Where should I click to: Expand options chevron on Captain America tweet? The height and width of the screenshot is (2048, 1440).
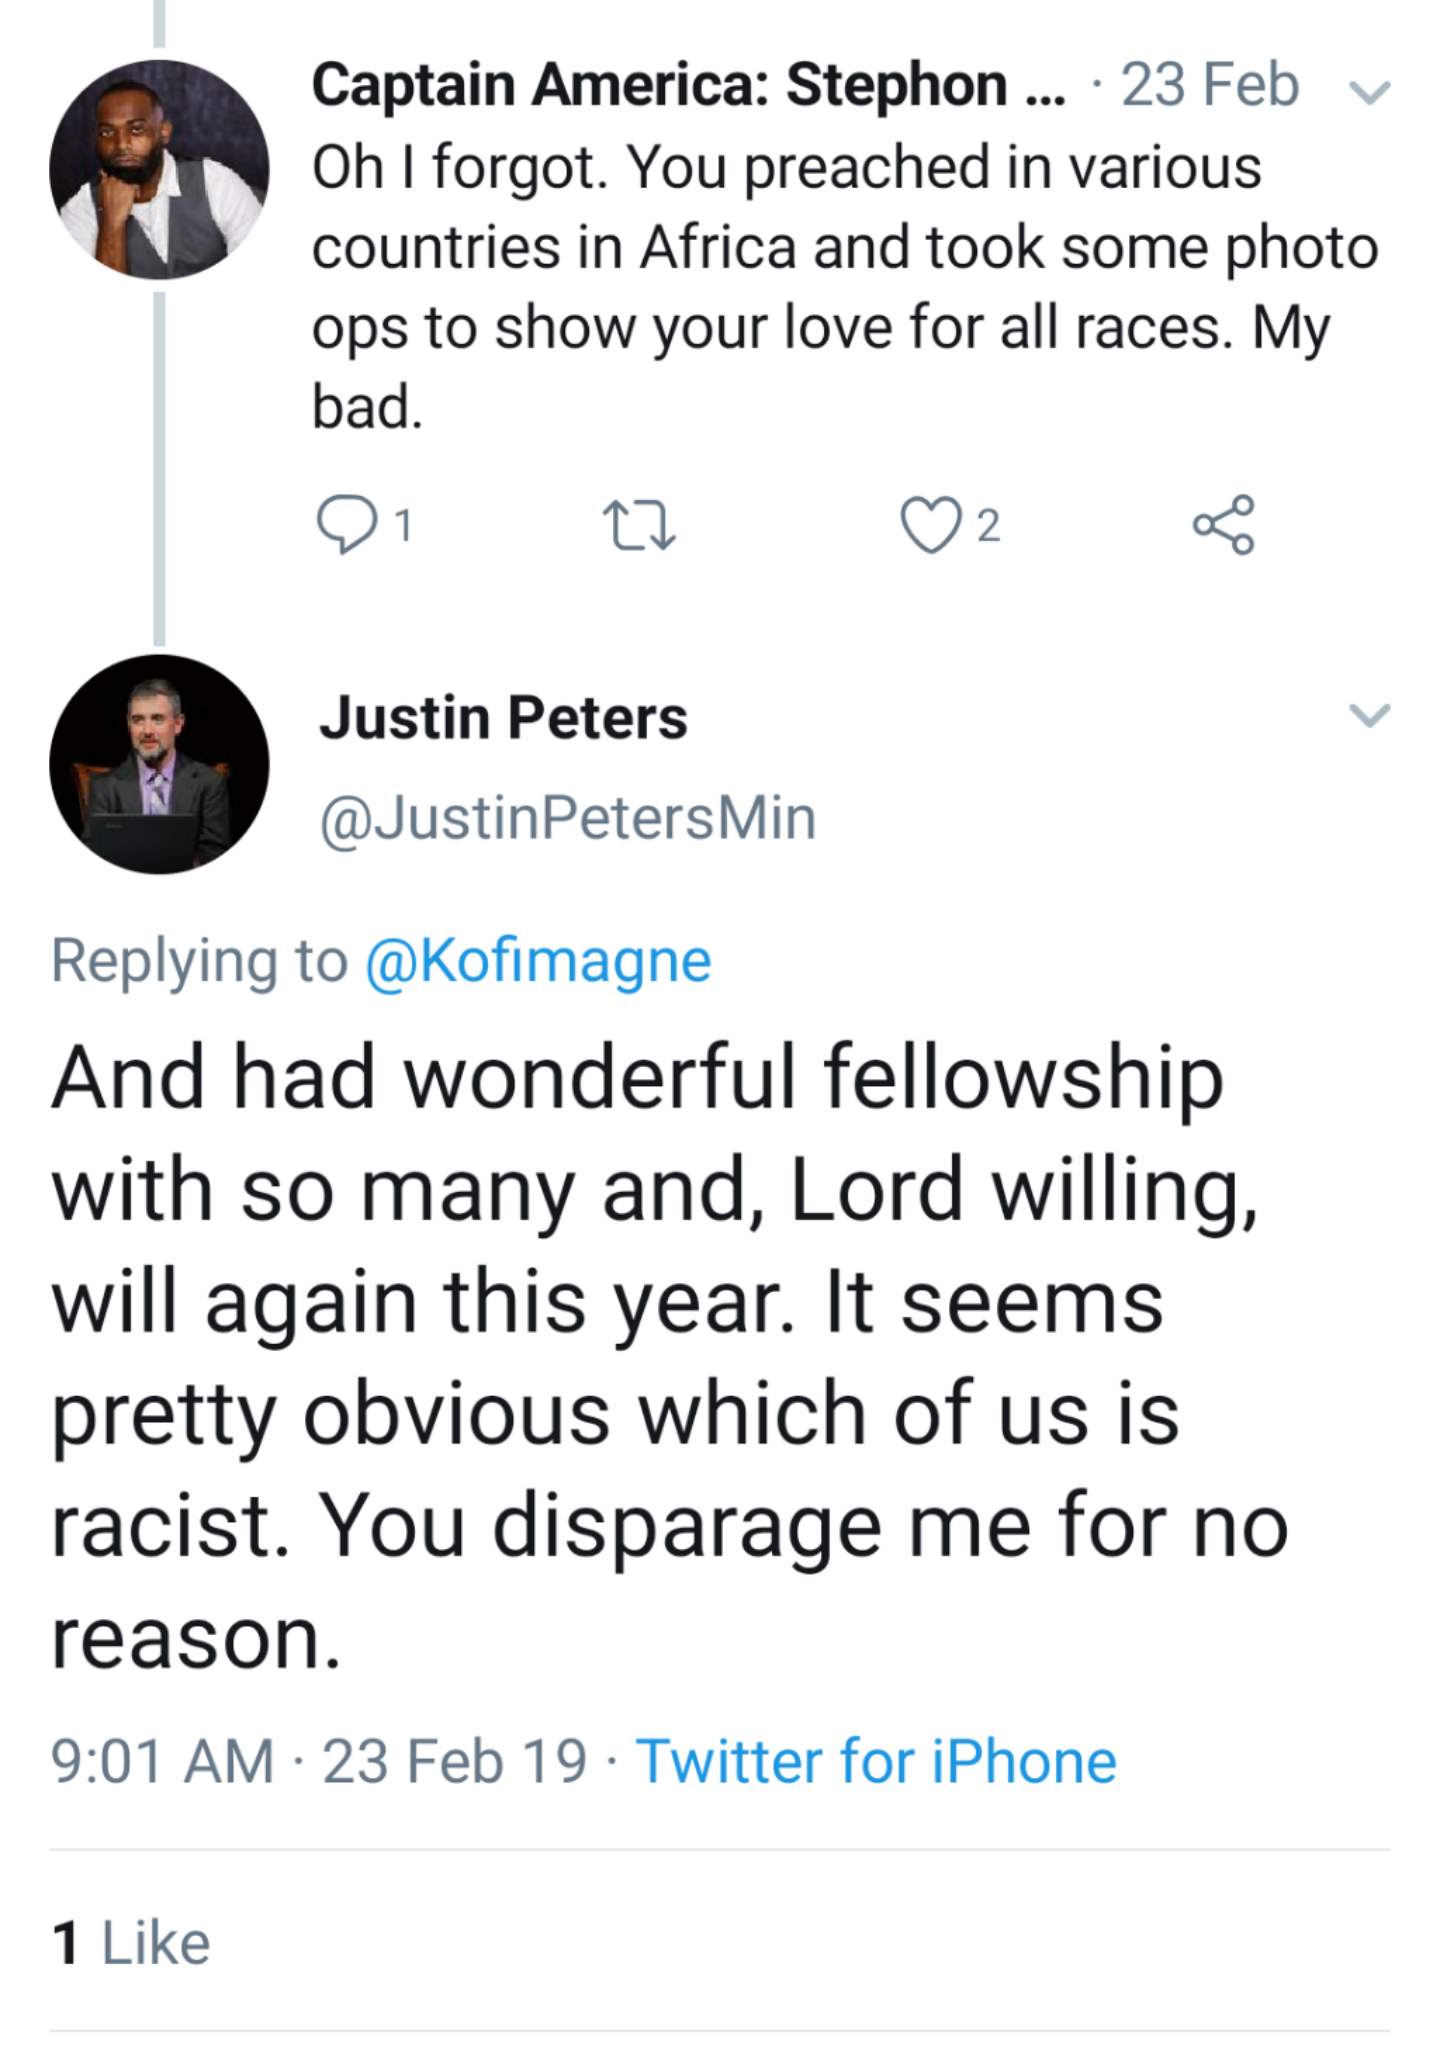(1369, 92)
